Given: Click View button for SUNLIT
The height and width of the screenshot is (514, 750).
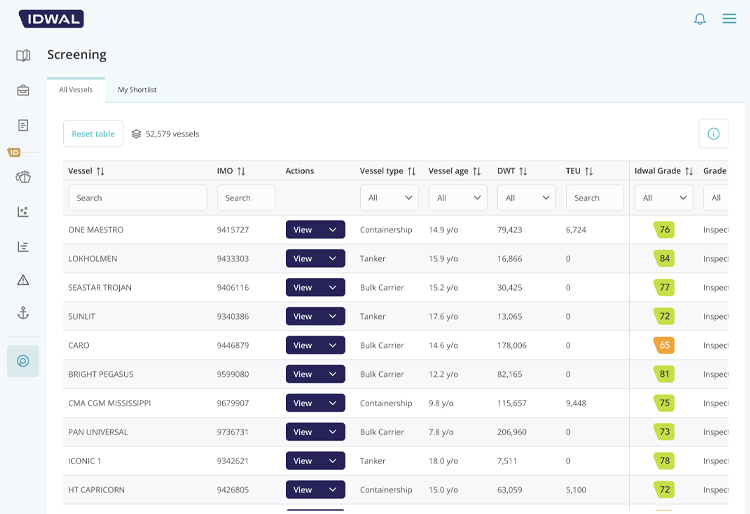Looking at the screenshot, I should click(303, 316).
